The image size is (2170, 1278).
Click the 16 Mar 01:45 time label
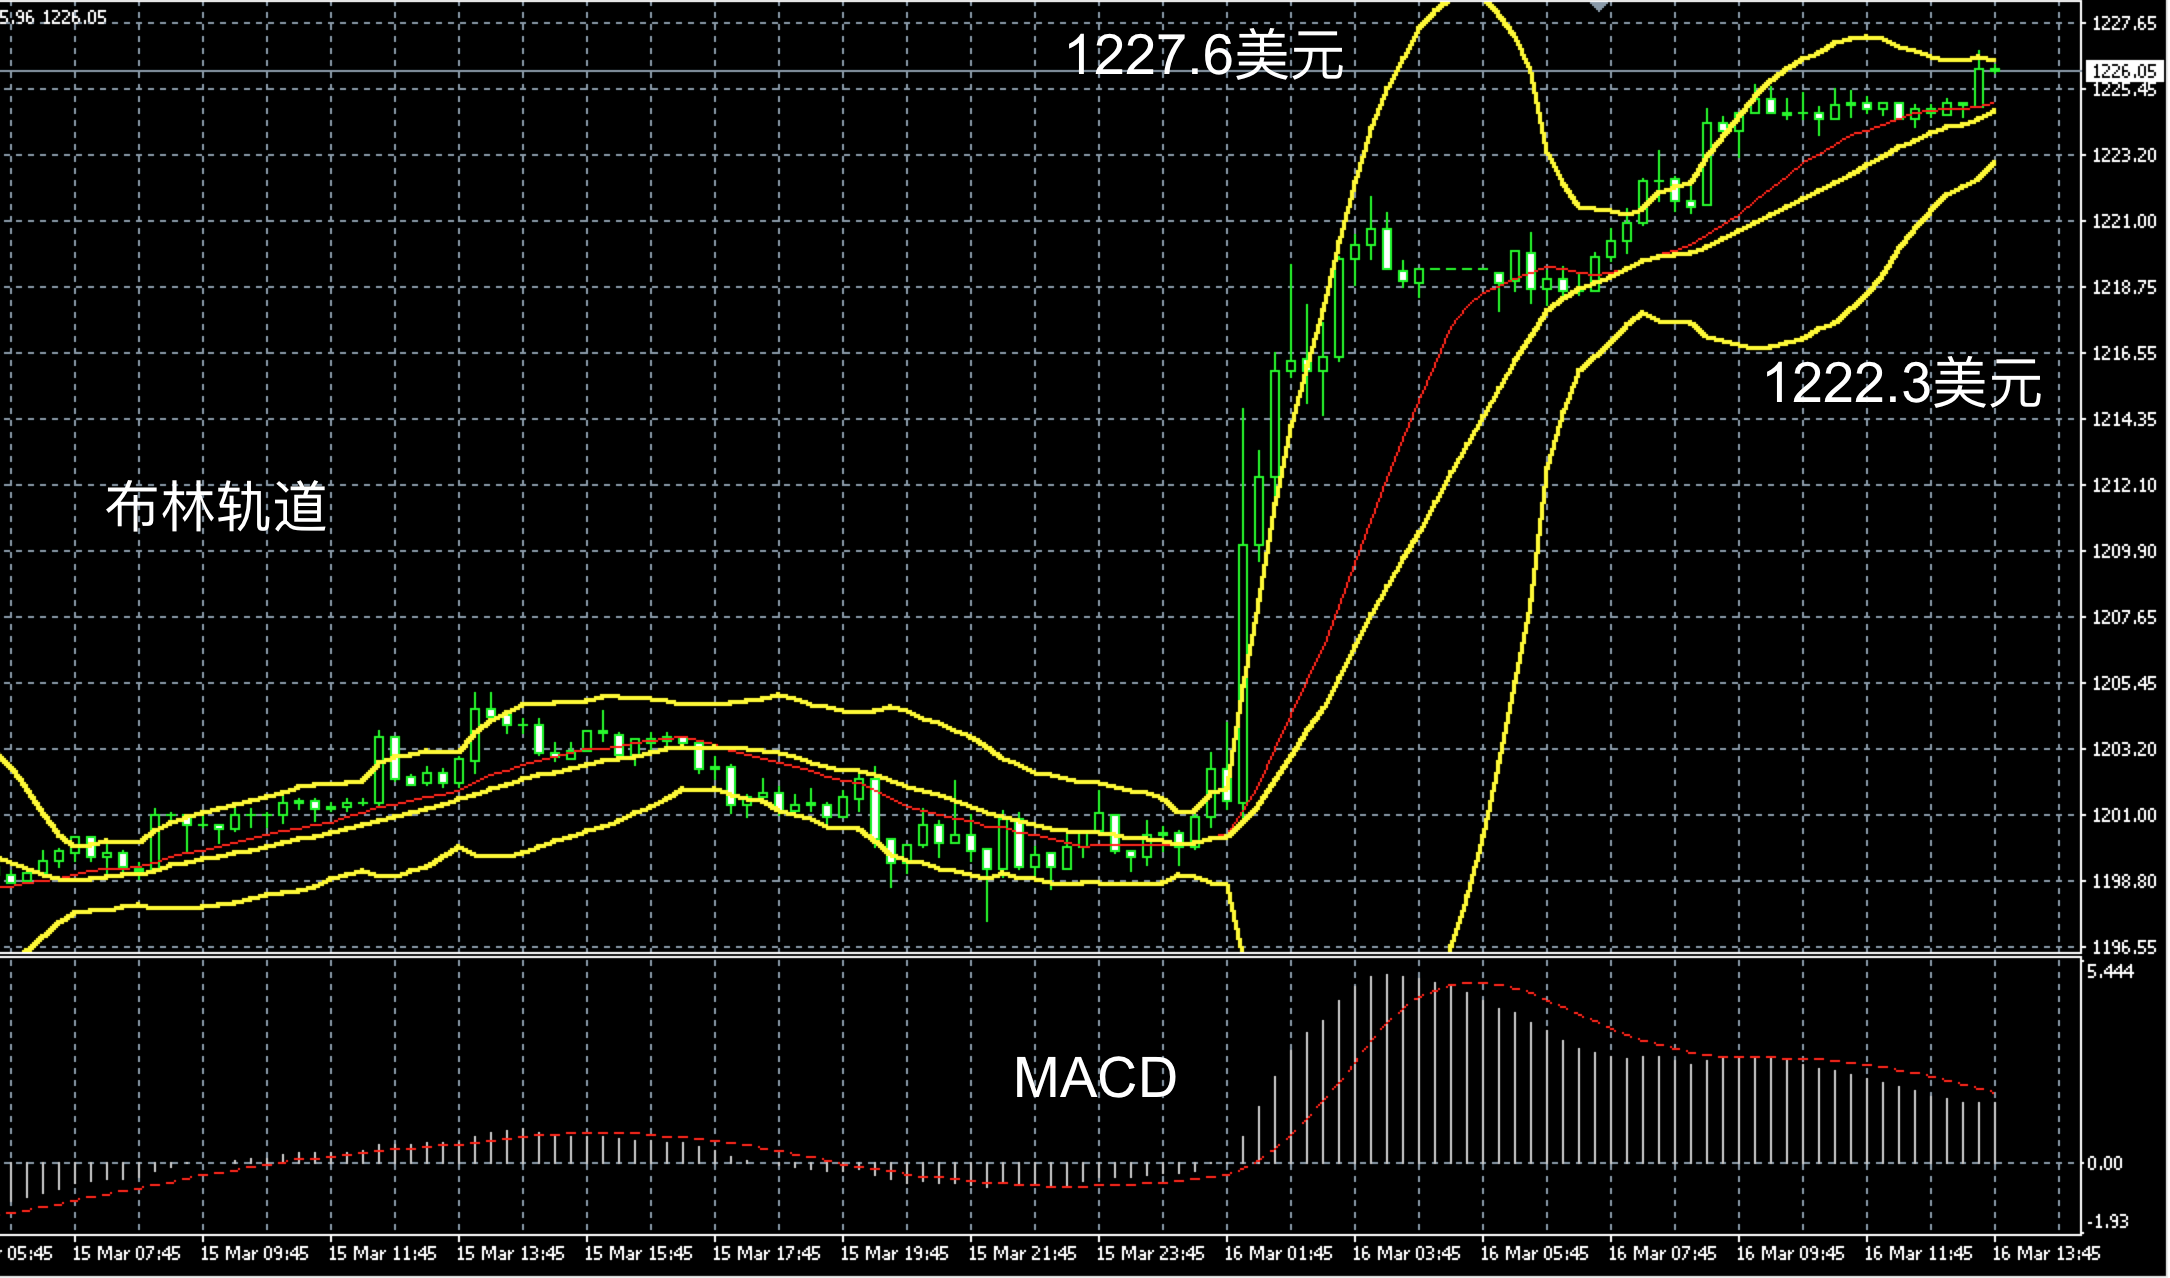(x=1278, y=1253)
